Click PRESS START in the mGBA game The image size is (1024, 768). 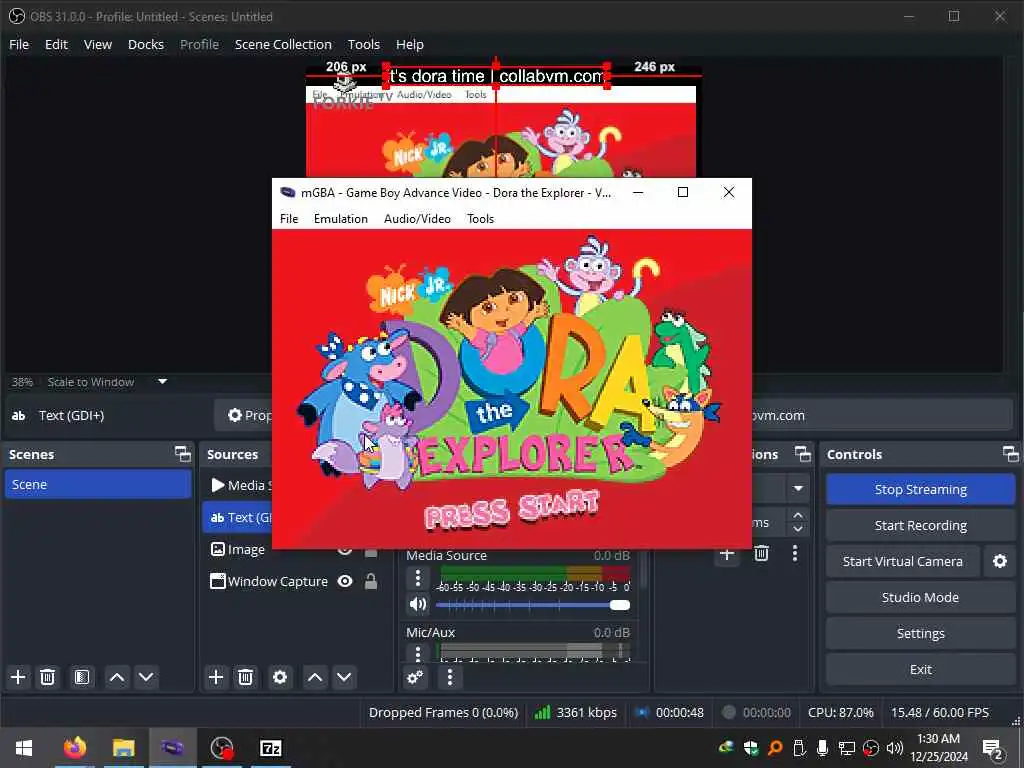(x=511, y=509)
